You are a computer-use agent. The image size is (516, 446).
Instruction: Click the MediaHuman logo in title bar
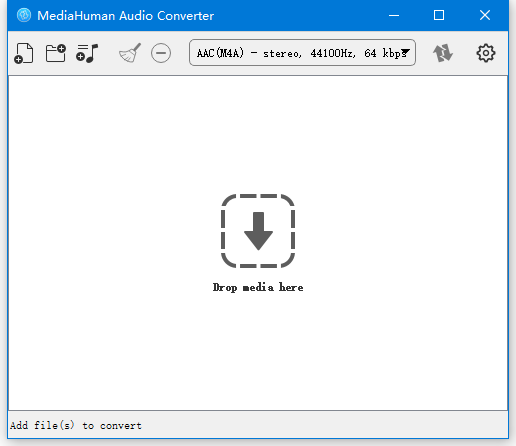(24, 15)
